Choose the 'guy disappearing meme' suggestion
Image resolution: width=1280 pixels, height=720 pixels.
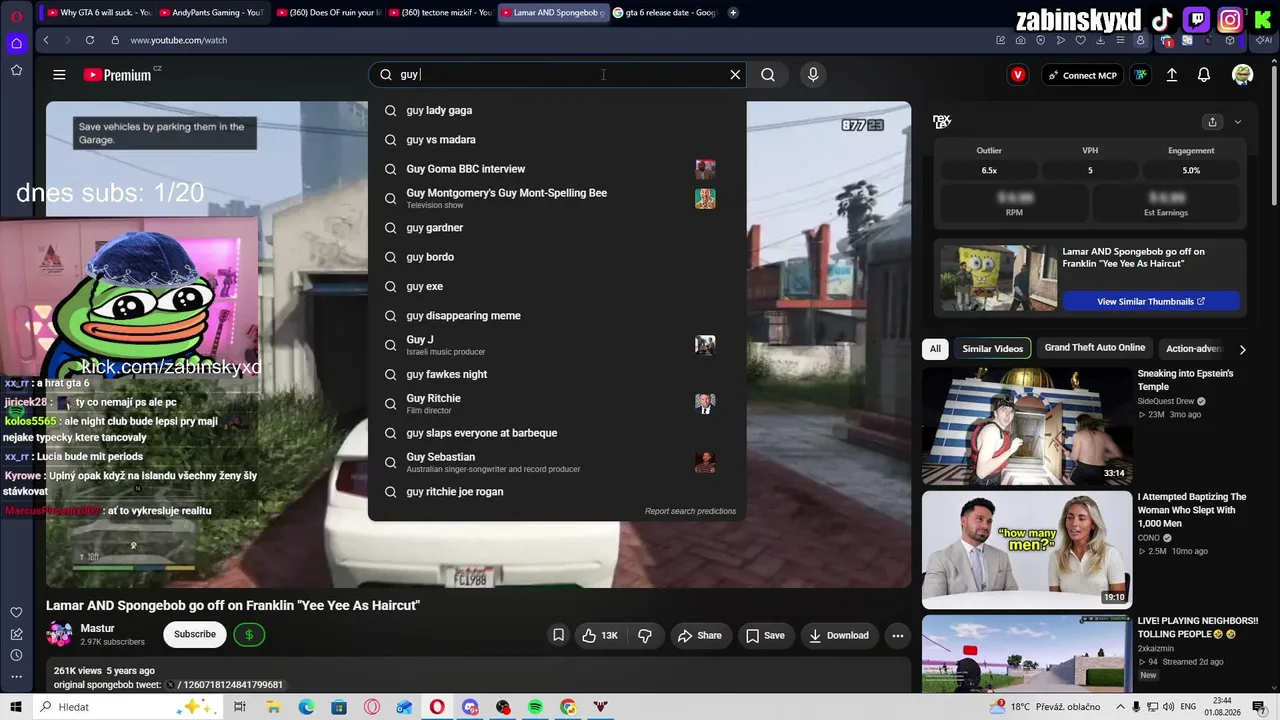(x=557, y=316)
